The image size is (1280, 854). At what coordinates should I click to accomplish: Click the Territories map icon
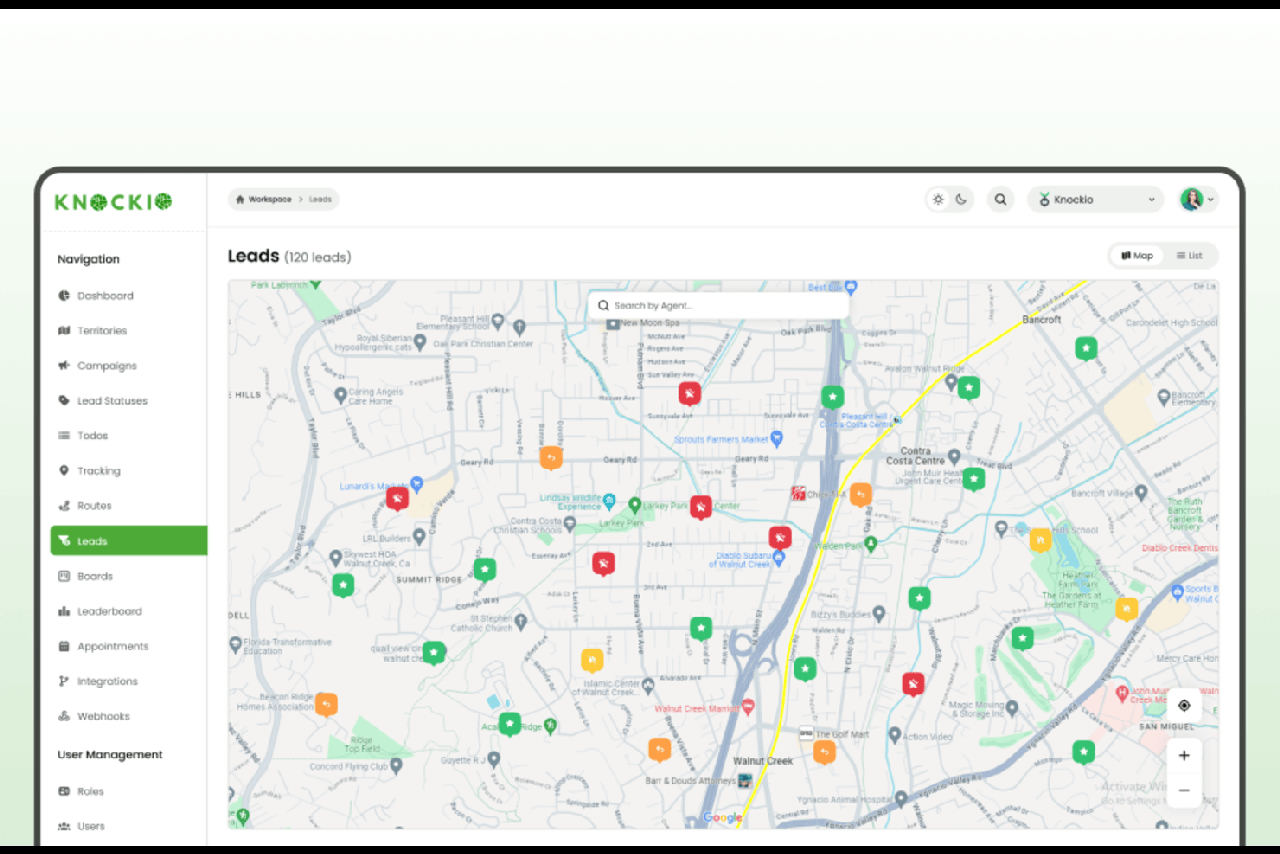click(64, 331)
